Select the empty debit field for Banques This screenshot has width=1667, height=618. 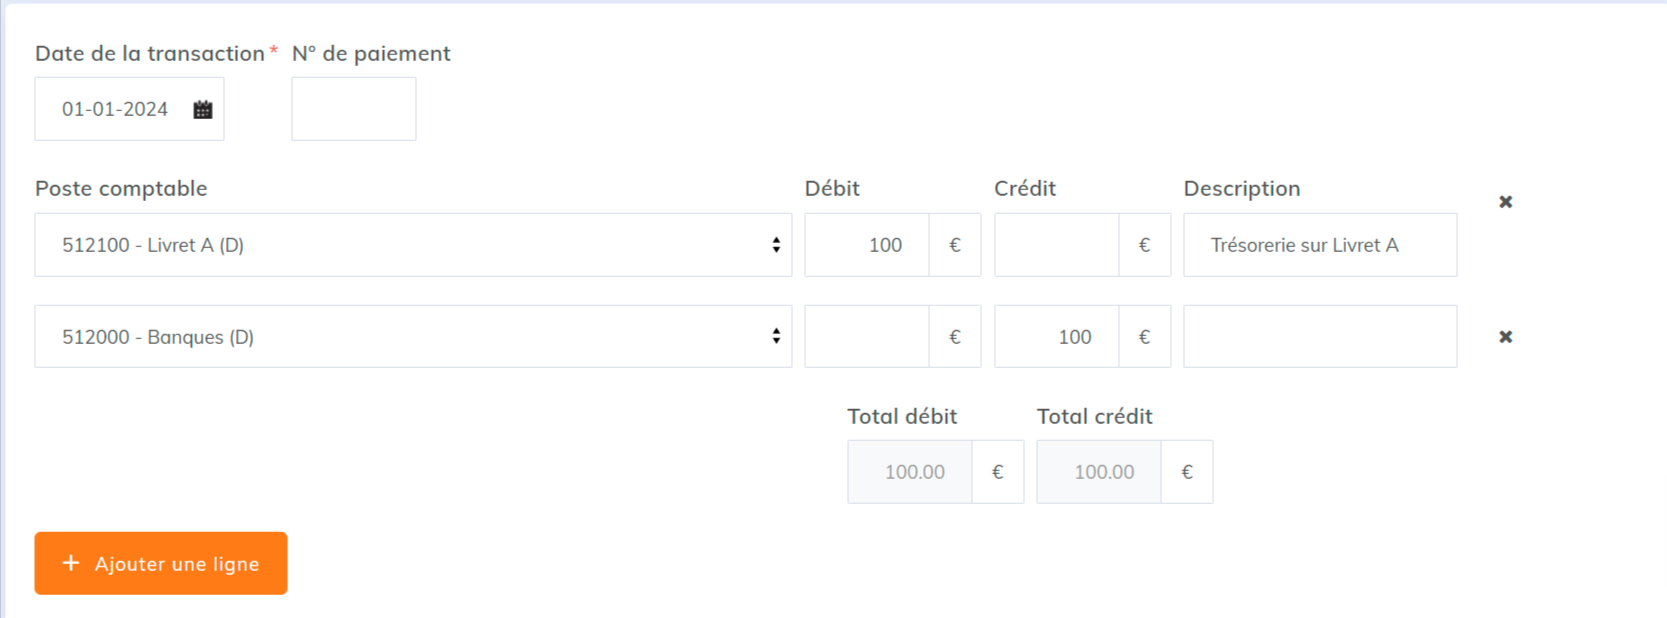[x=867, y=337]
